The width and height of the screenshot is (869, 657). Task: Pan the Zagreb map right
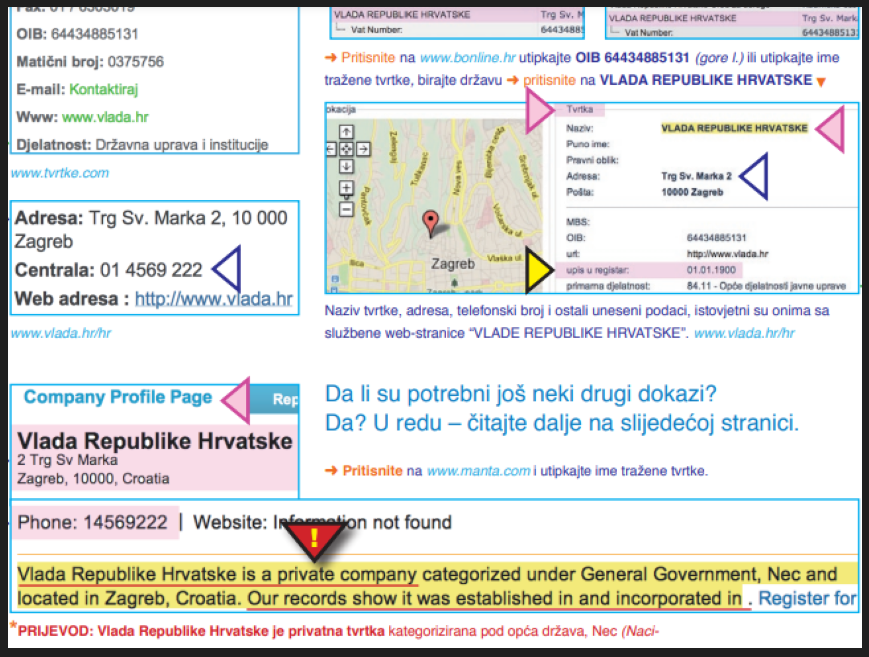pyautogui.click(x=363, y=149)
